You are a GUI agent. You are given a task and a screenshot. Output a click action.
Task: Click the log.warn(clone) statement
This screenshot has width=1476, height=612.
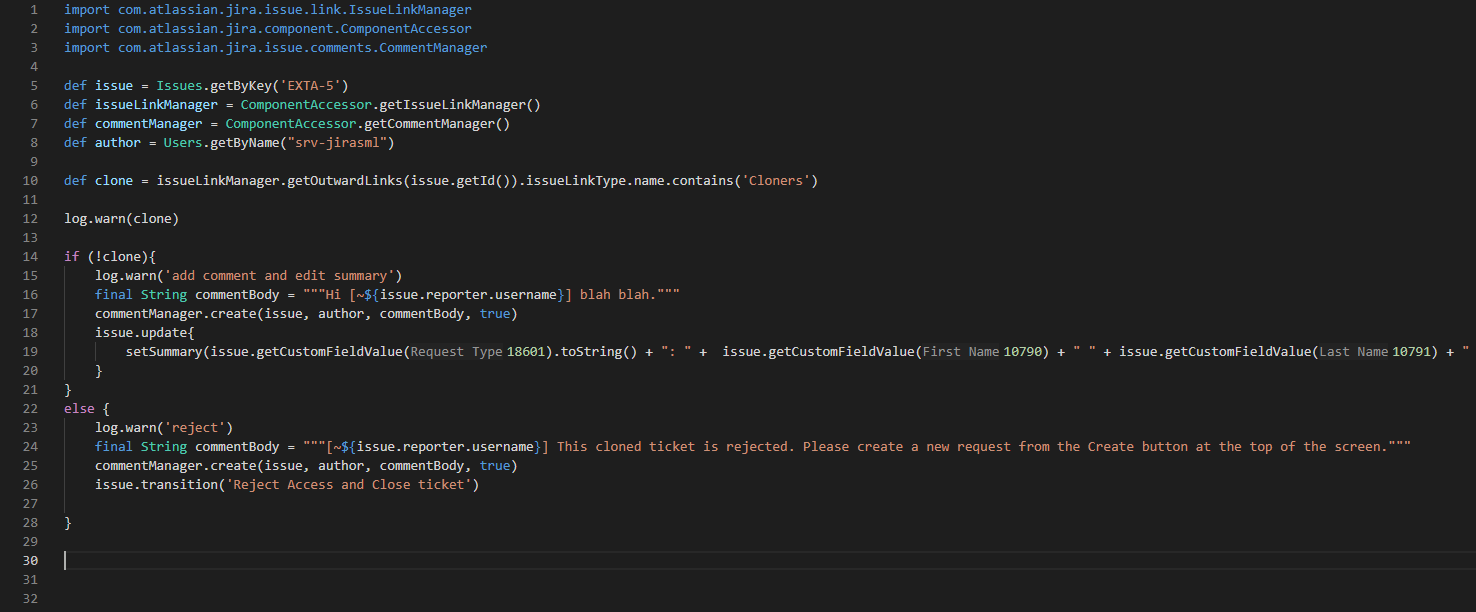(121, 218)
